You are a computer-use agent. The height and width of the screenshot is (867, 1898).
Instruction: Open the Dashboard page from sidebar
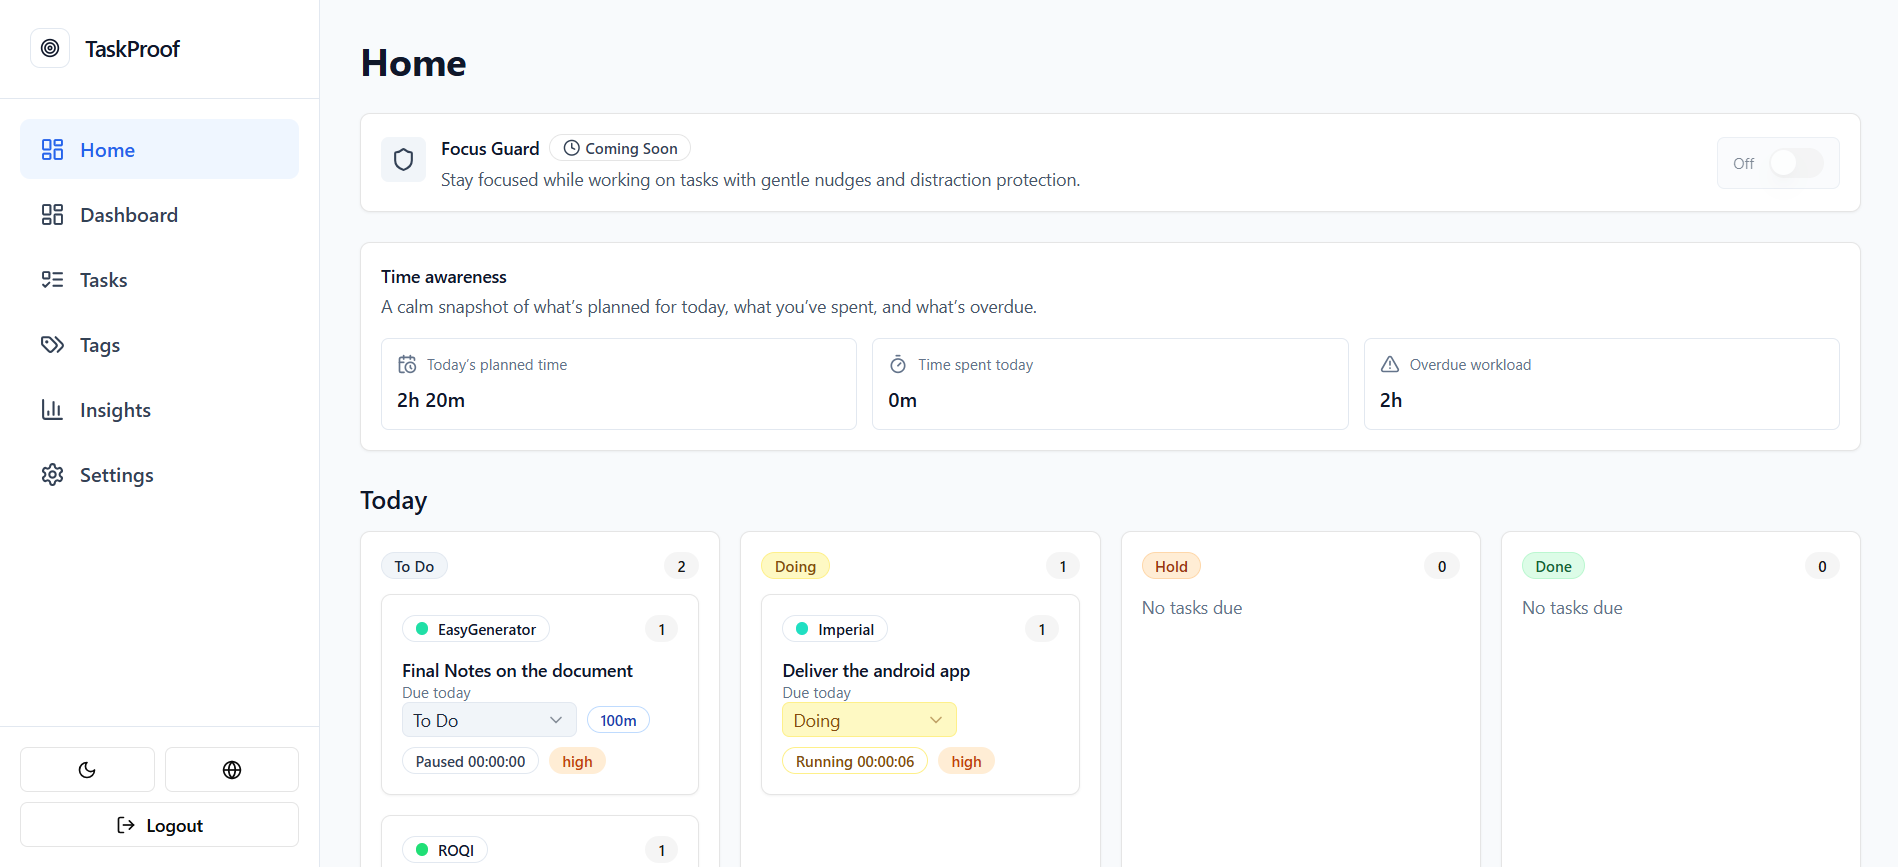point(128,215)
